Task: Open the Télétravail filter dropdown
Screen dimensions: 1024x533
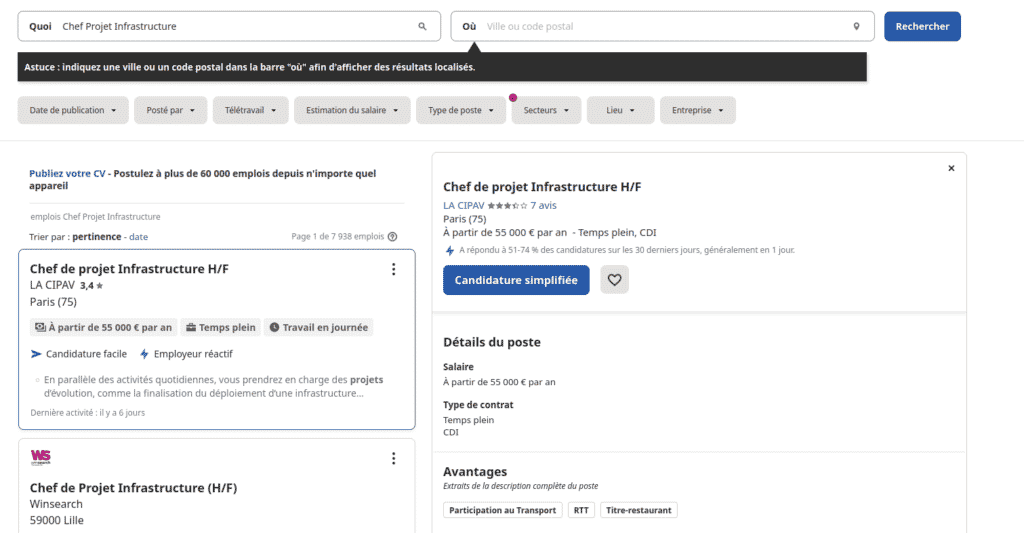Action: click(x=250, y=110)
